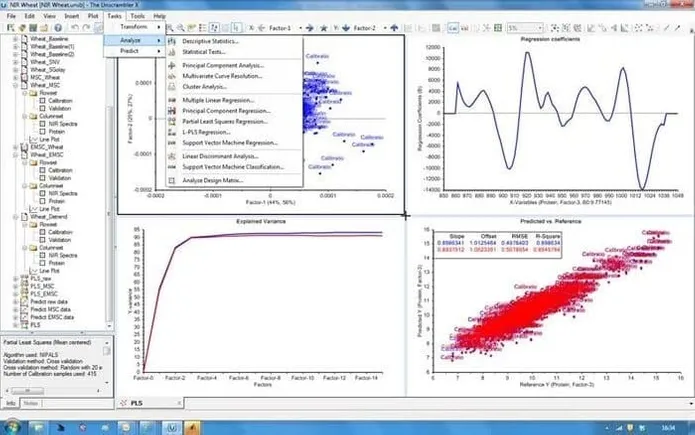Expand the PLS_MSC tree node
Viewport: 695px width, 435px height.
16,286
